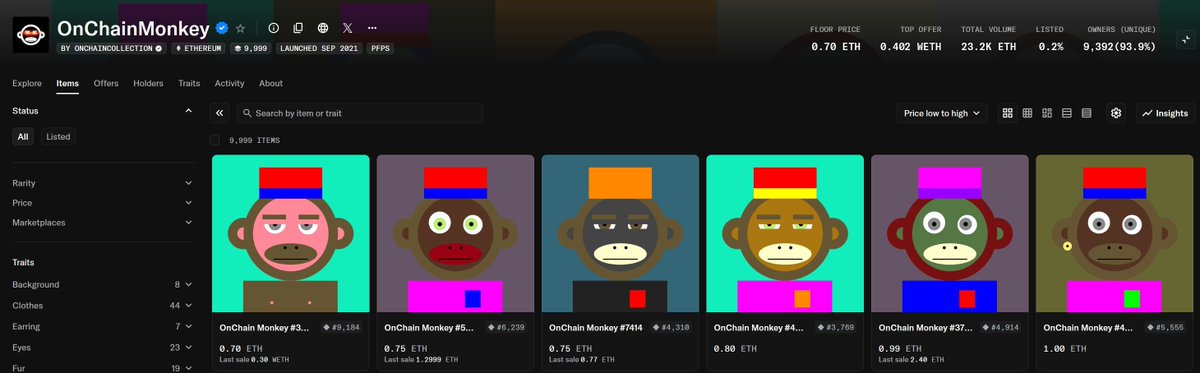Switch to table view
This screenshot has width=1200, height=373.
coord(1087,113)
